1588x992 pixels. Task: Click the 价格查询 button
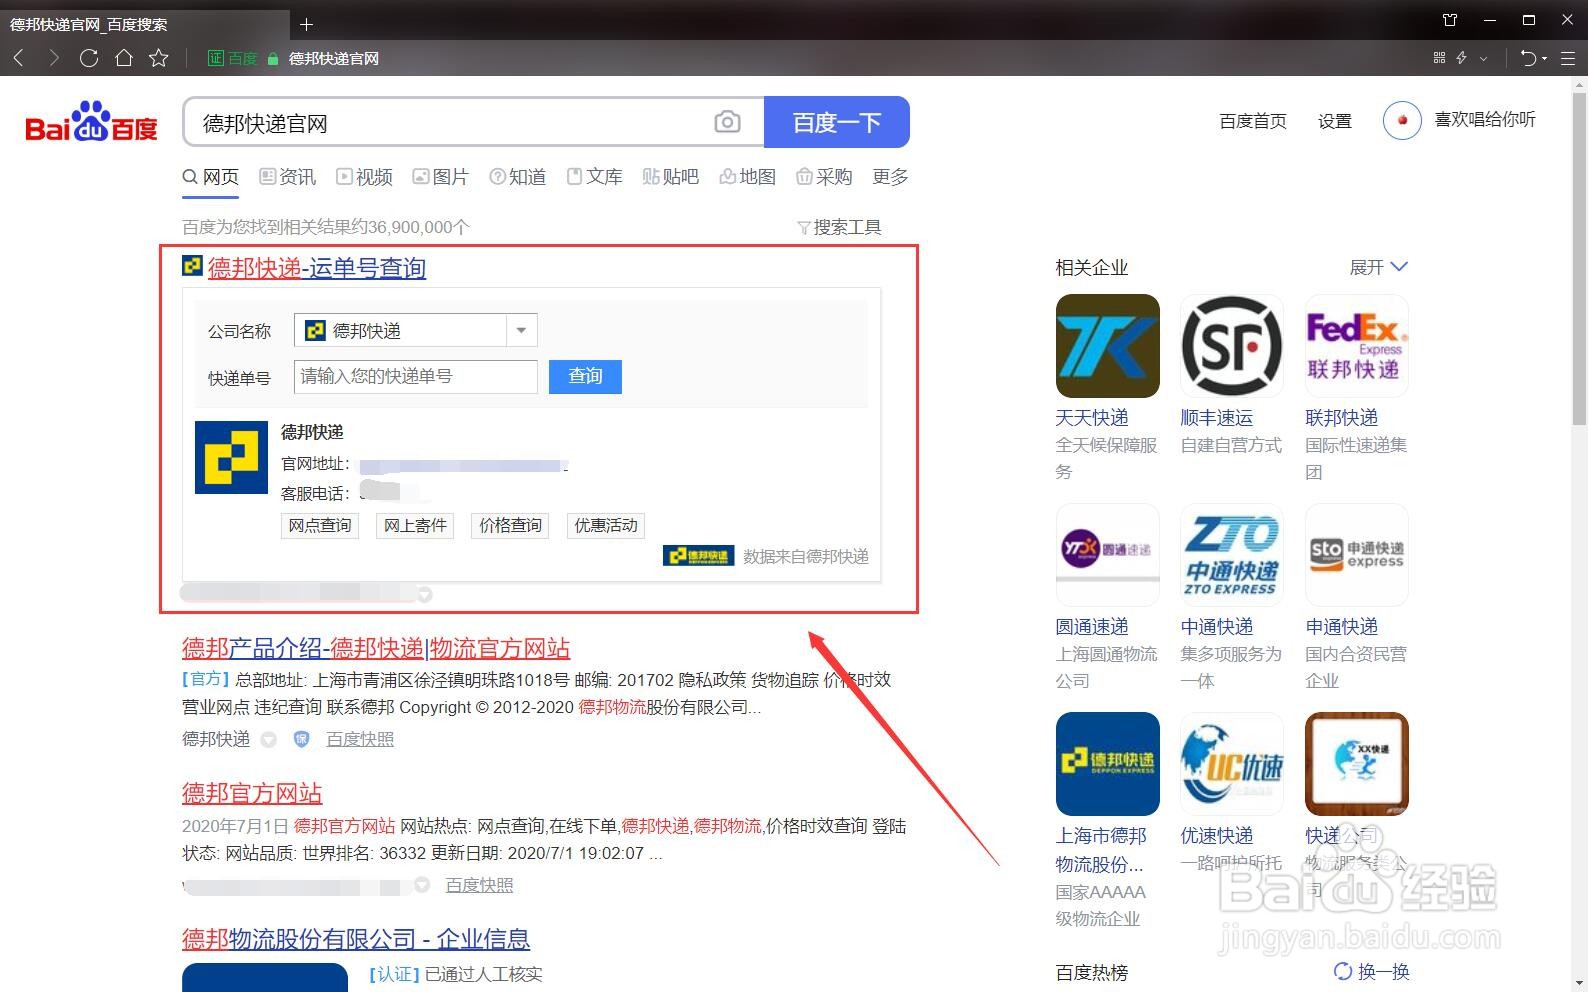[510, 525]
